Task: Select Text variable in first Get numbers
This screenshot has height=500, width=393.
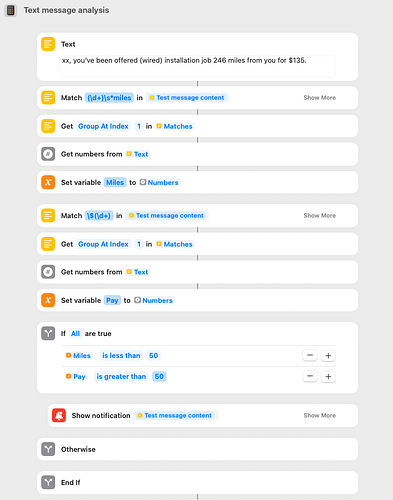Action: 137,154
